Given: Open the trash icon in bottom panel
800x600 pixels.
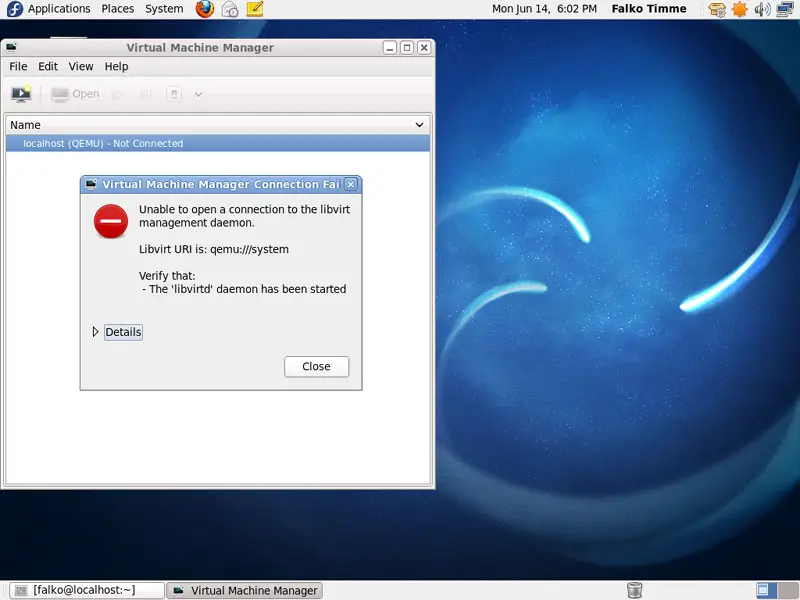Looking at the screenshot, I should click(x=634, y=590).
